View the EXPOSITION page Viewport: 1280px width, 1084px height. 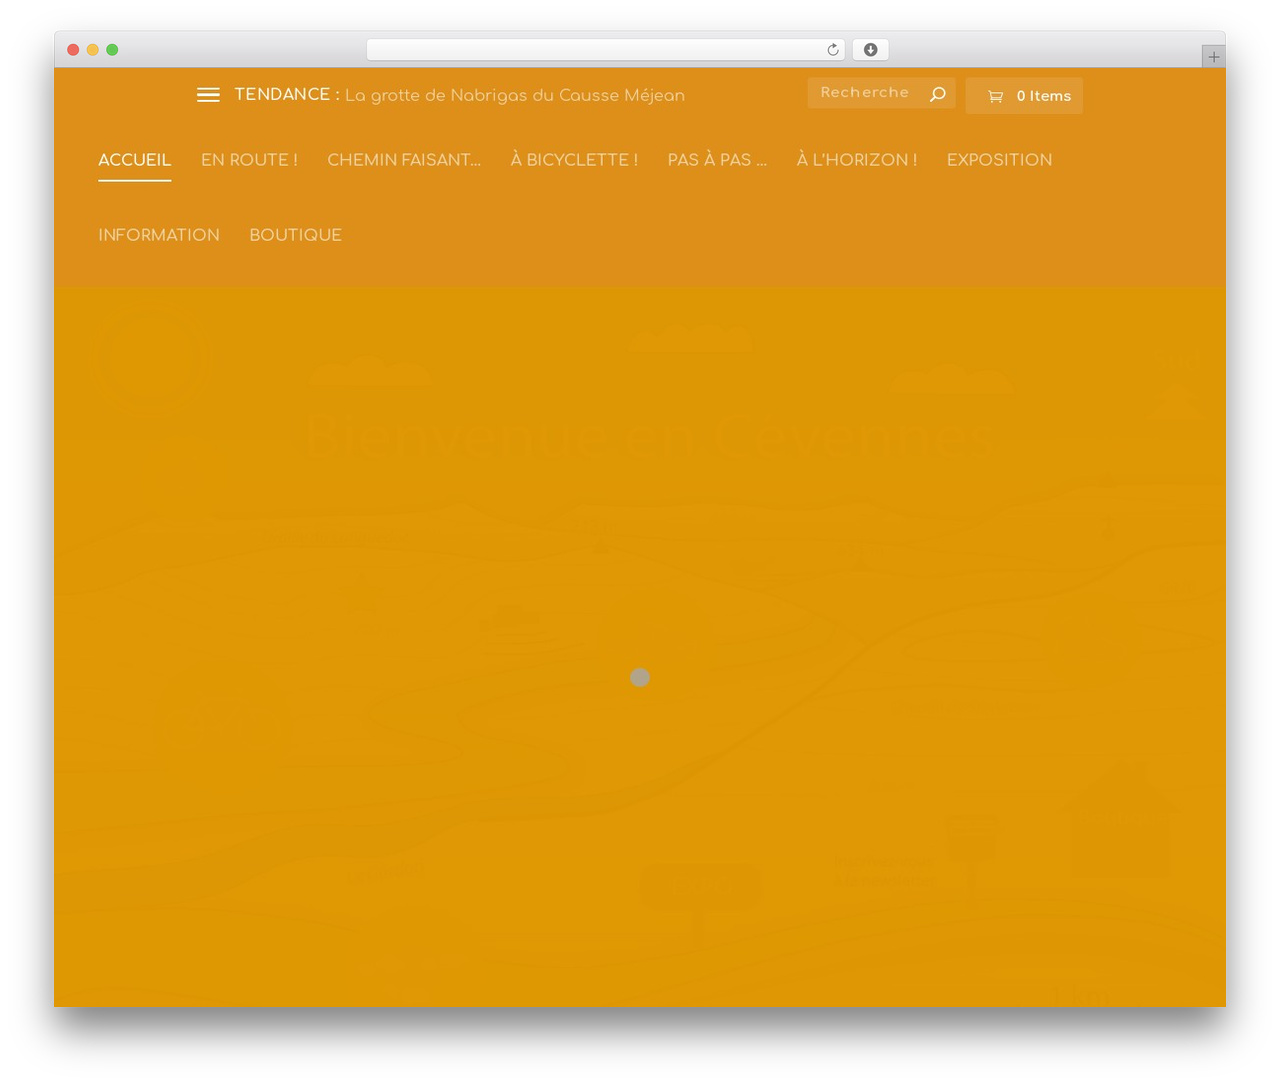999,160
